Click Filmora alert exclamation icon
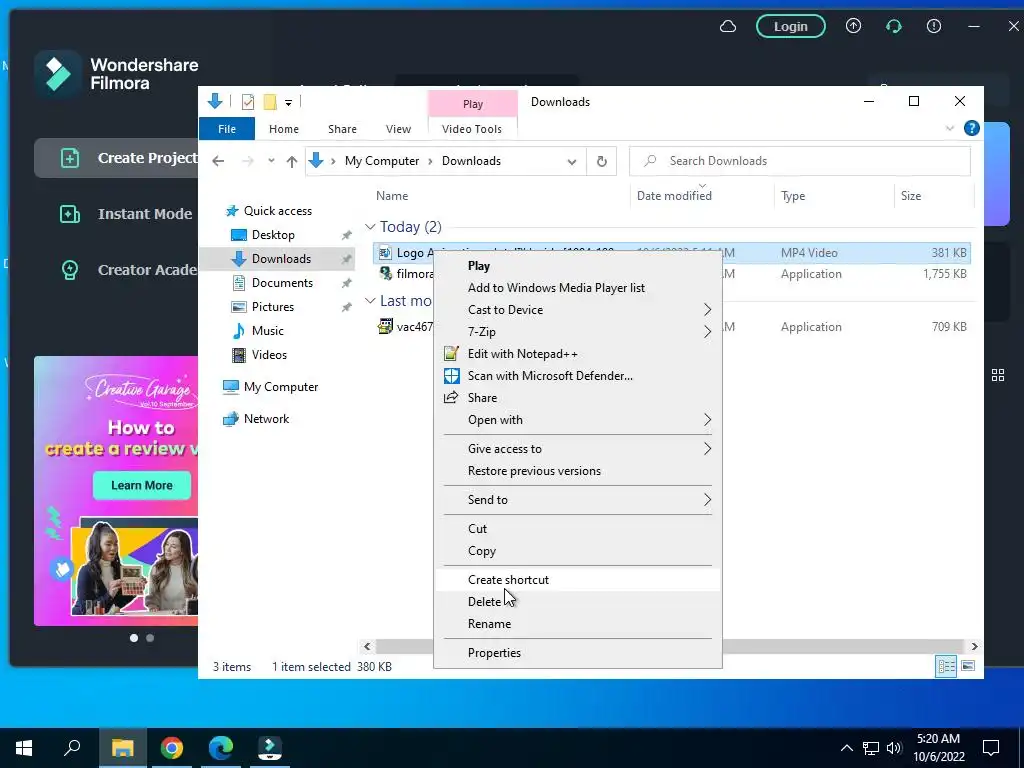The image size is (1024, 768). pyautogui.click(x=934, y=26)
